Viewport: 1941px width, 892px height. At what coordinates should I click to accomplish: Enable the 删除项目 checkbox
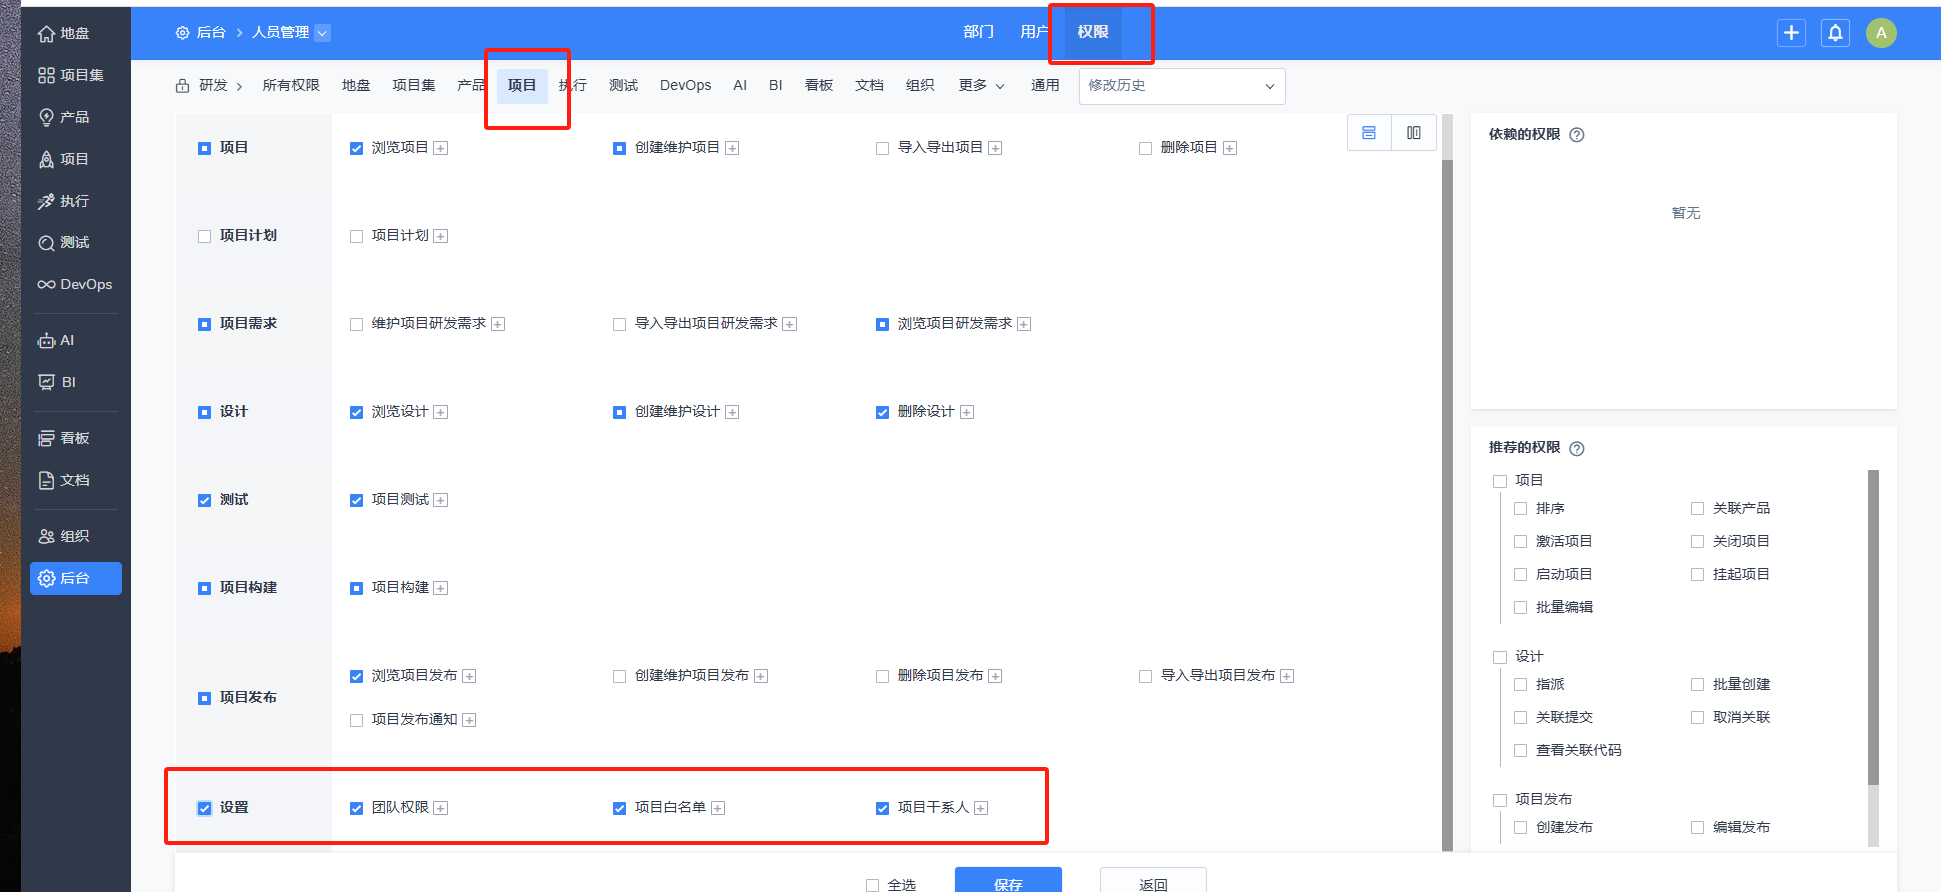[x=1145, y=149]
